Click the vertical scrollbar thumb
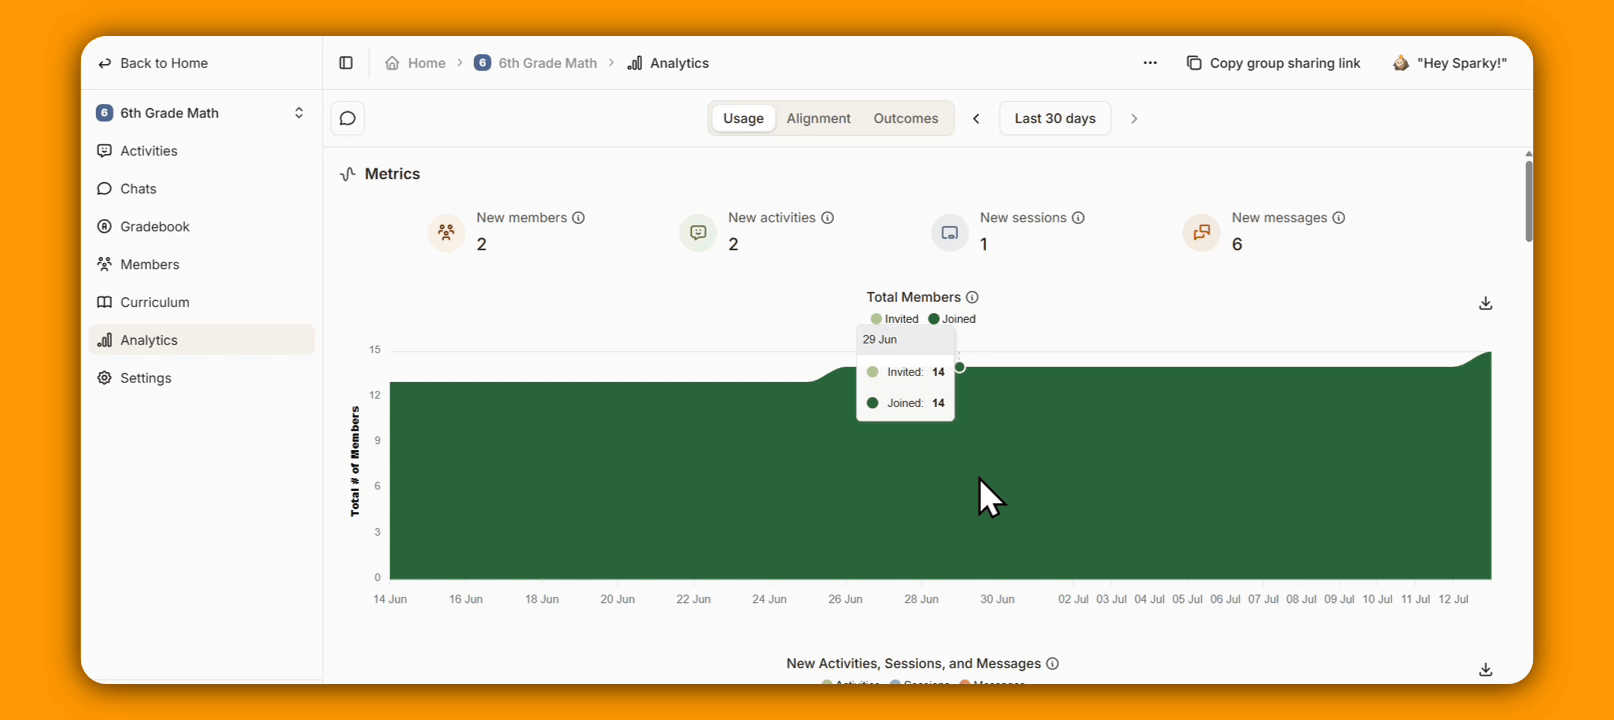 click(1528, 200)
